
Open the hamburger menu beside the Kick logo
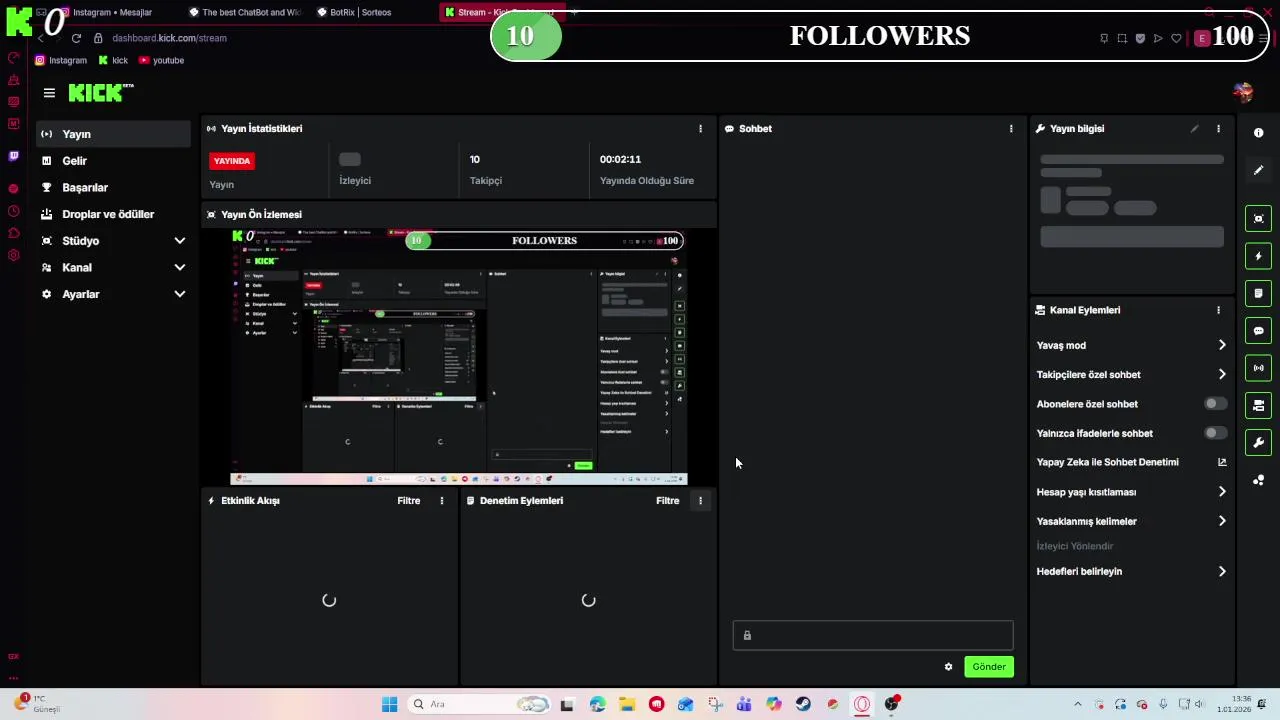49,93
